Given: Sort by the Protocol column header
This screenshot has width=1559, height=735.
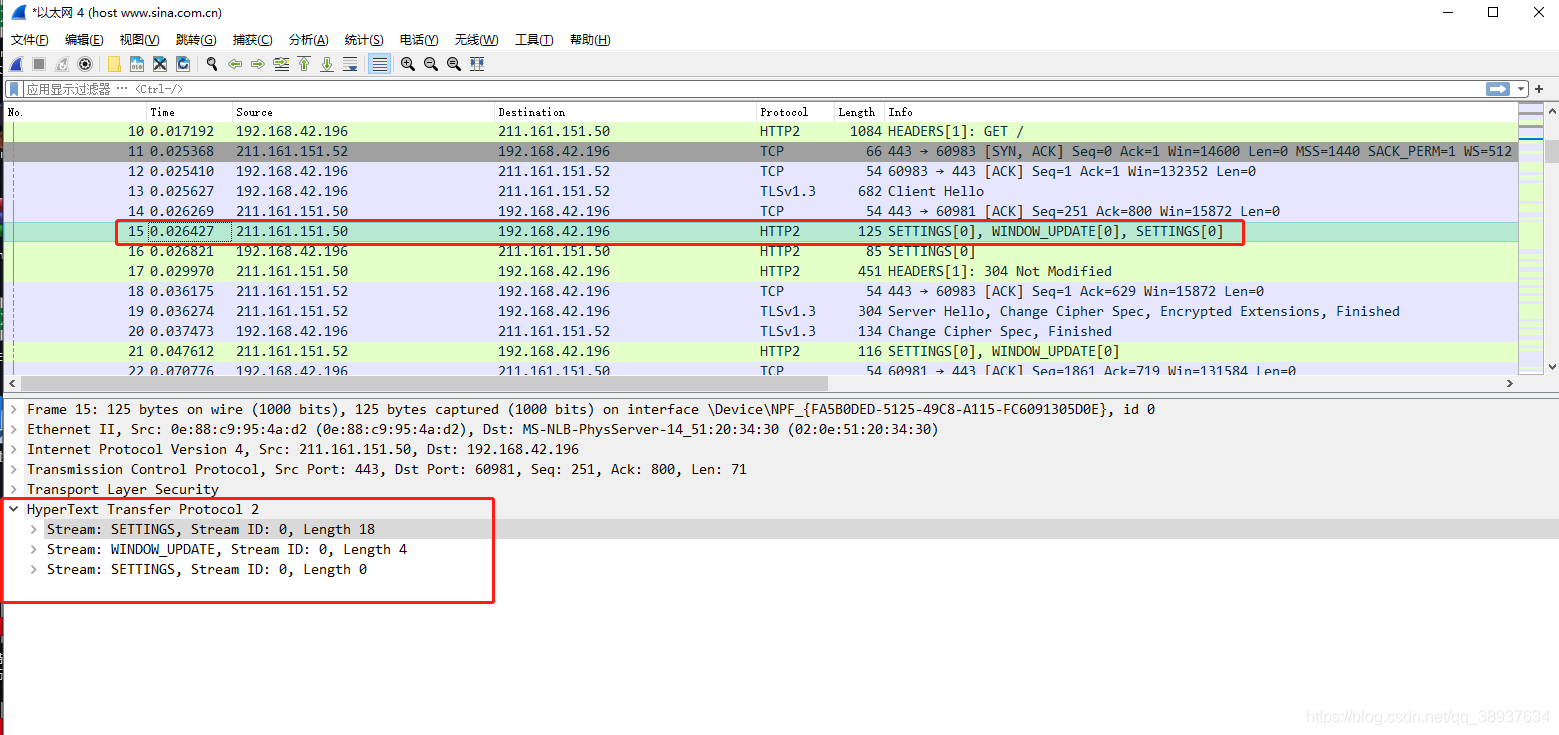Looking at the screenshot, I should point(796,112).
